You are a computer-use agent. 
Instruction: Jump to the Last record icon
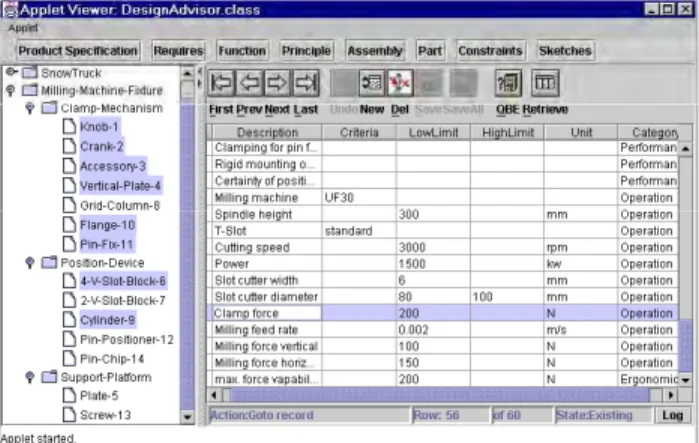(x=306, y=83)
